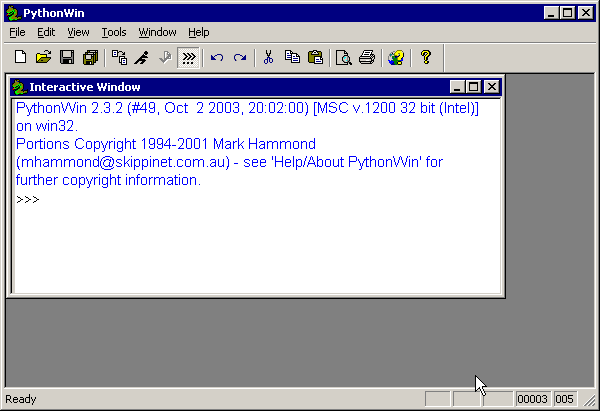The height and width of the screenshot is (411, 600).
Task: Open the Window menu
Action: [157, 32]
